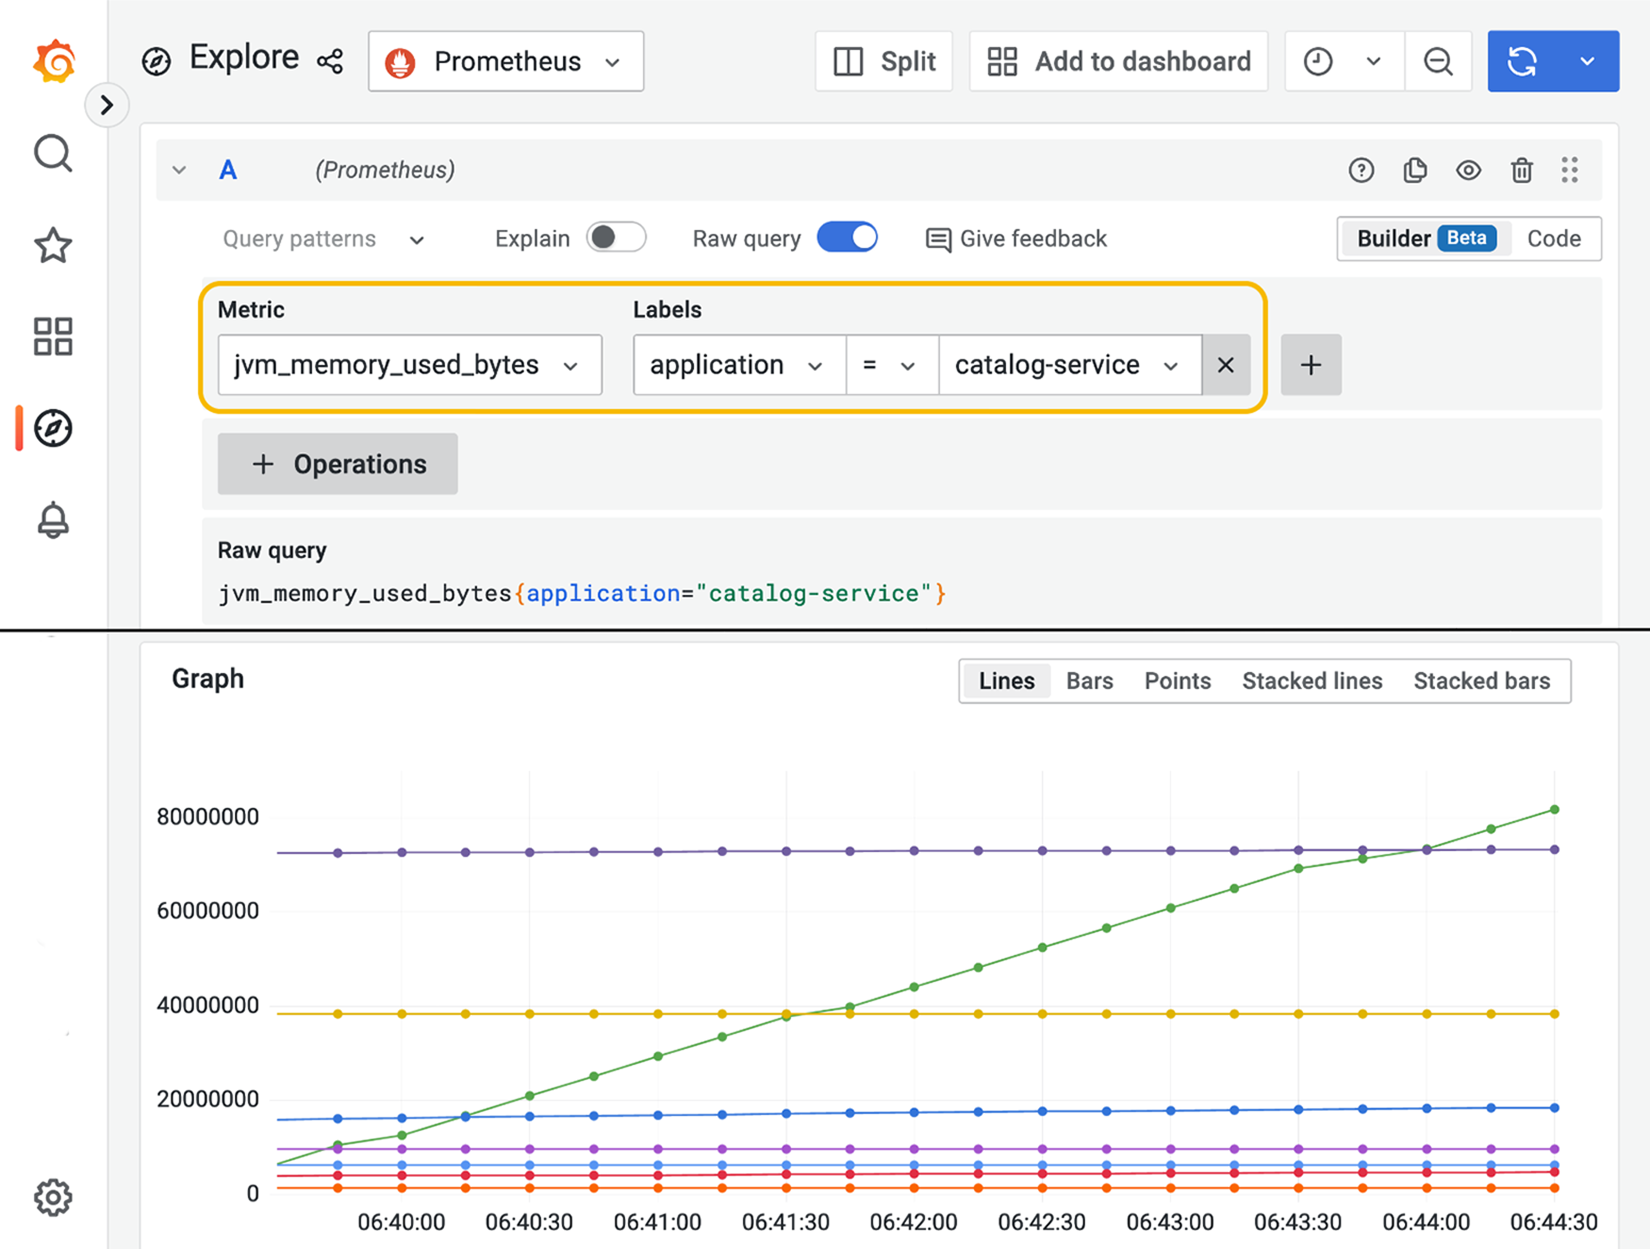Click the Graph panel title
Image resolution: width=1650 pixels, height=1249 pixels.
tap(208, 679)
